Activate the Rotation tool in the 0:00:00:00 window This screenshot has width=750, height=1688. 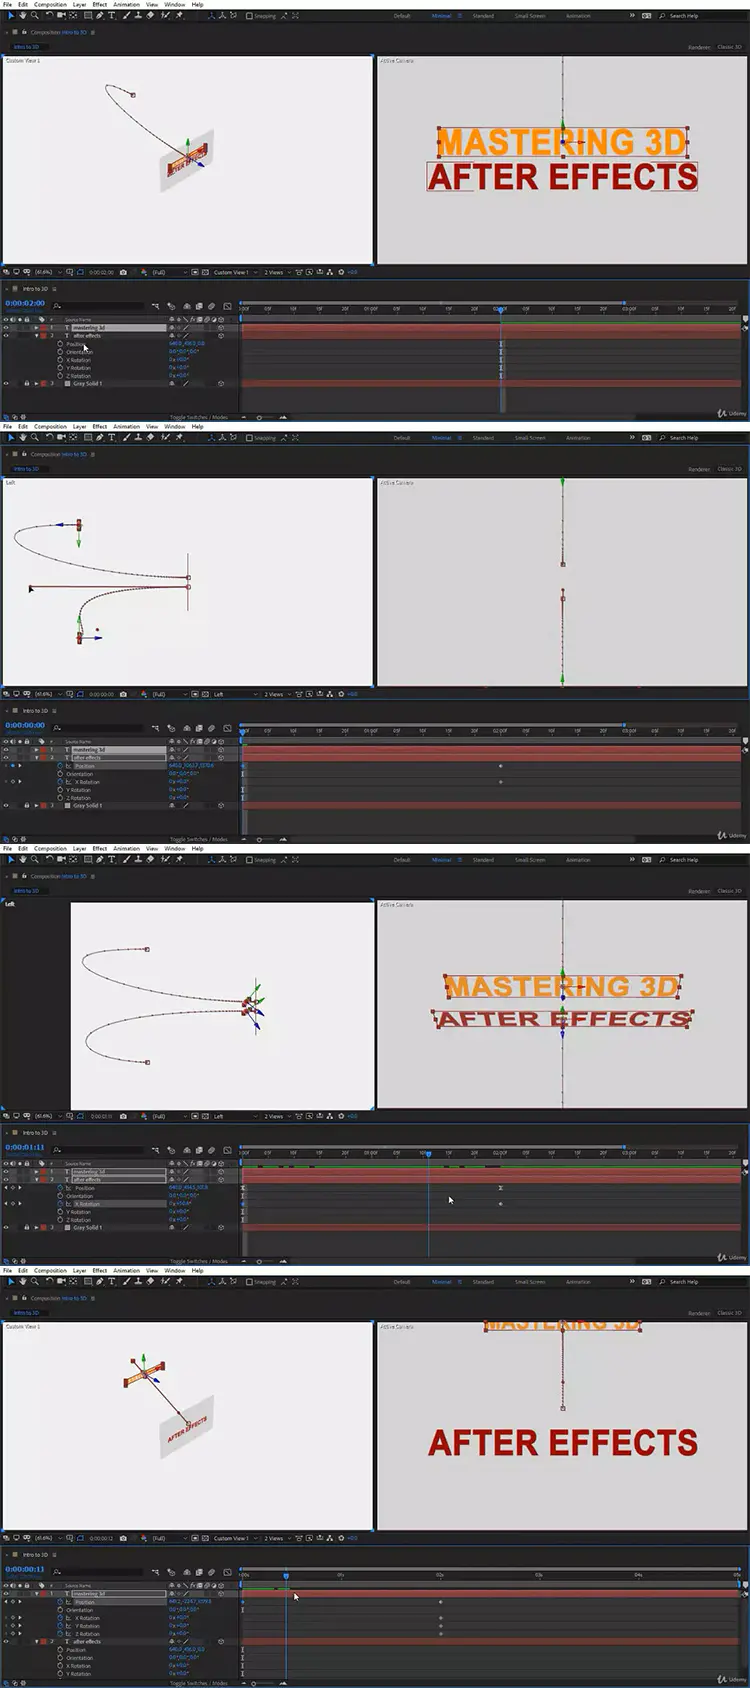pos(49,438)
